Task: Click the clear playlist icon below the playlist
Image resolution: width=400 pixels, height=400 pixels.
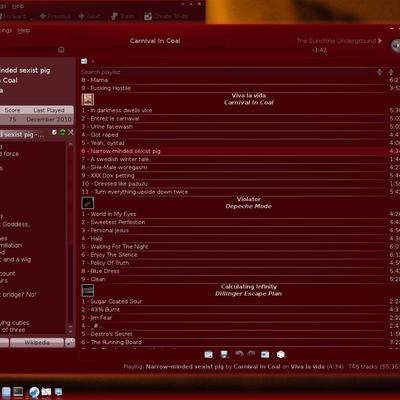Action: (208, 355)
